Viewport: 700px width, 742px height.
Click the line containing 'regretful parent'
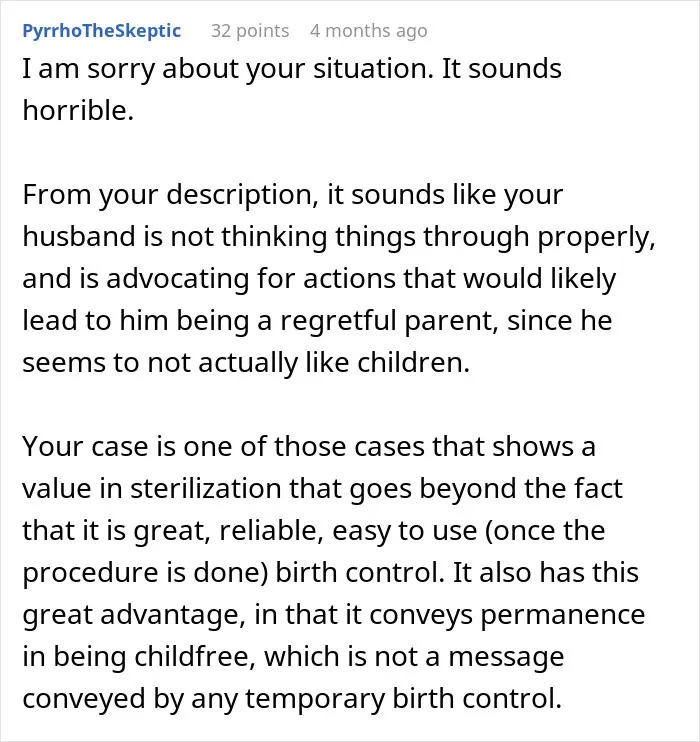click(317, 321)
